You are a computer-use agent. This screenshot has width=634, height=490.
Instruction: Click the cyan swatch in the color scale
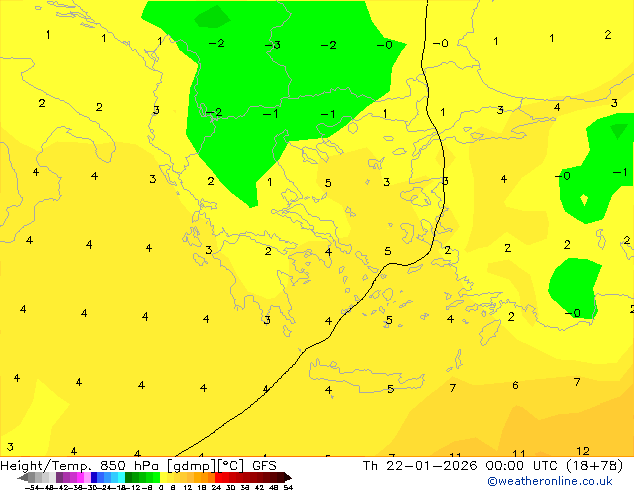[x=121, y=477]
